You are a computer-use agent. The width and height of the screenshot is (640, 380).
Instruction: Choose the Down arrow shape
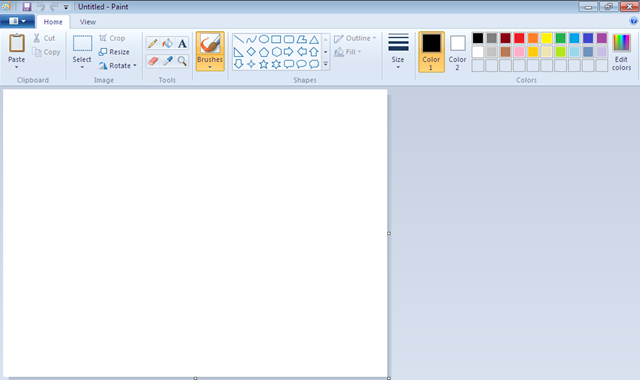point(239,64)
